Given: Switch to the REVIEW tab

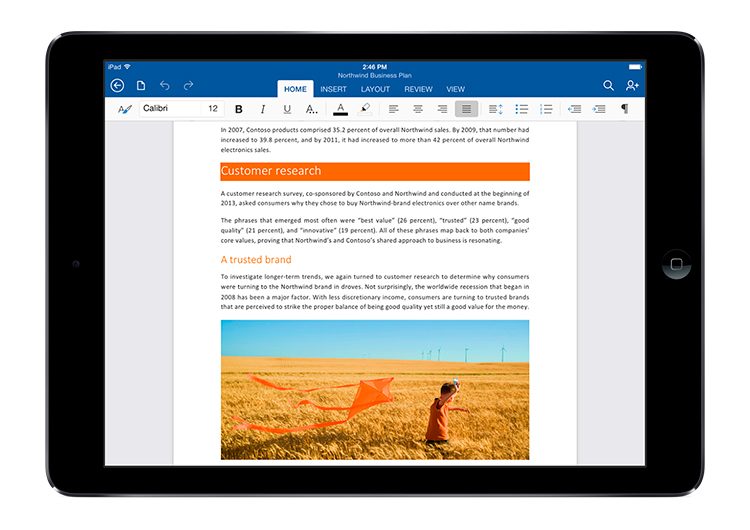Looking at the screenshot, I should 418,89.
